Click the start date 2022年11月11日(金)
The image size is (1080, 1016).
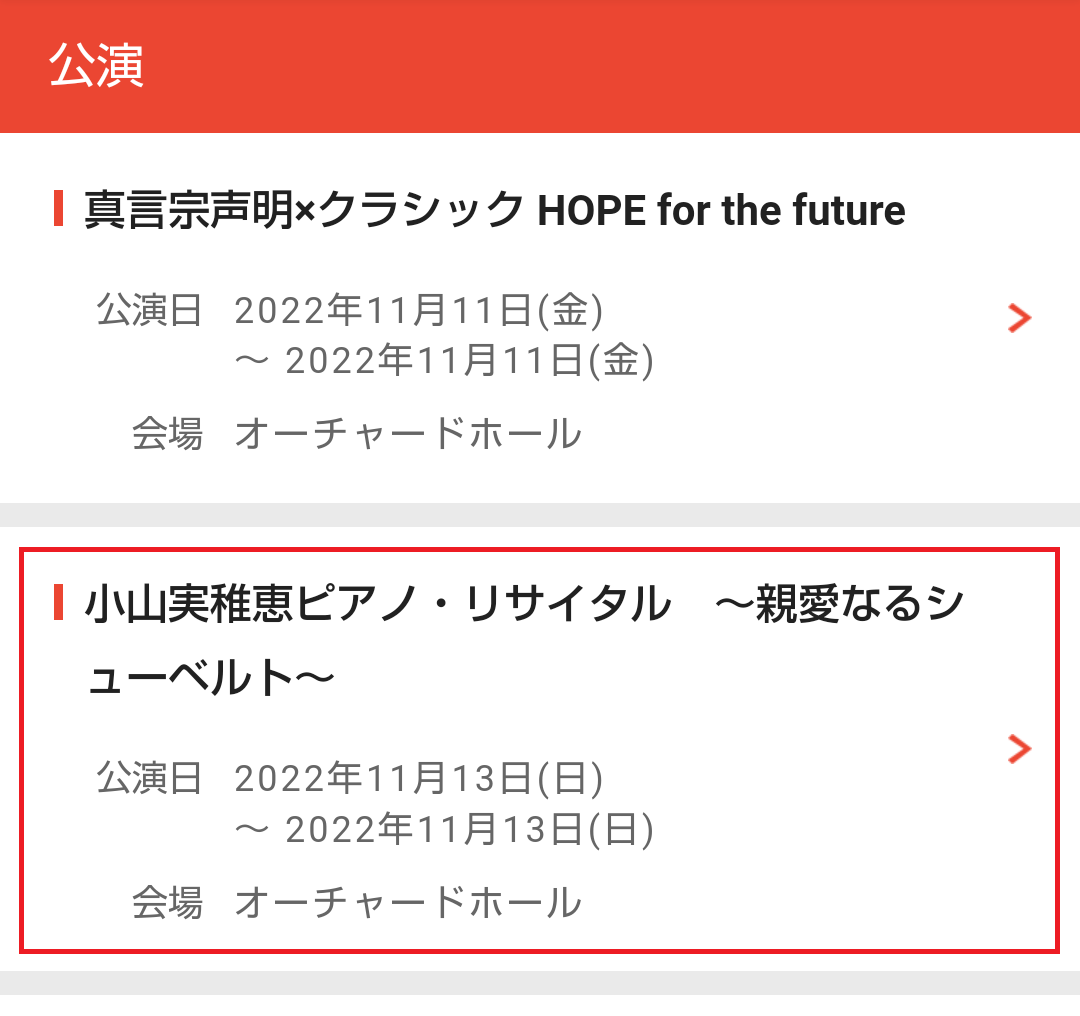click(419, 311)
